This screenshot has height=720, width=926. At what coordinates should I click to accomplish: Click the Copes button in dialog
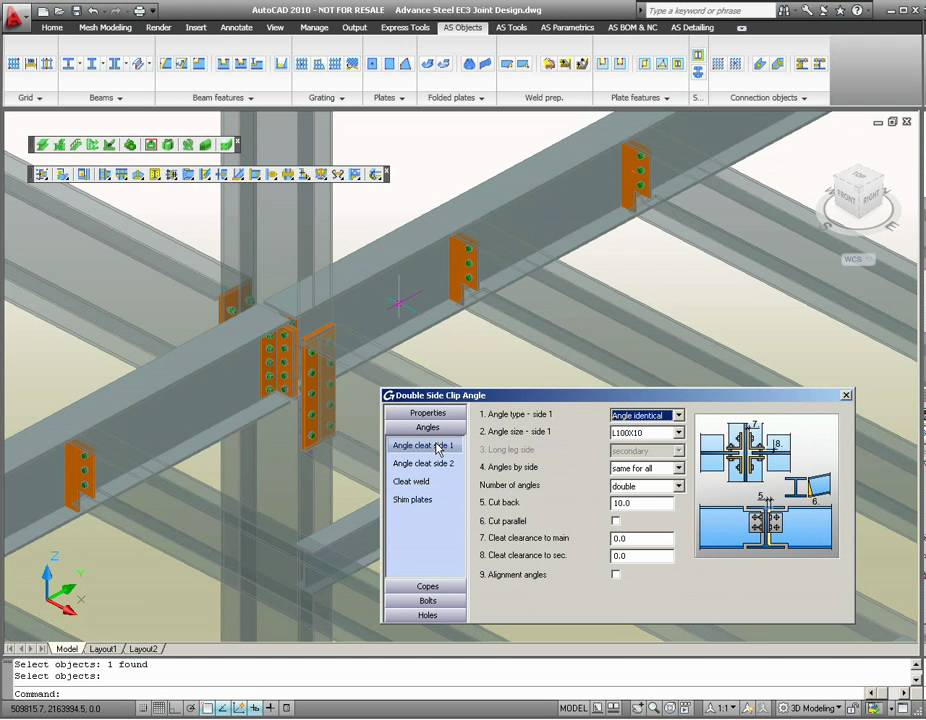[428, 586]
